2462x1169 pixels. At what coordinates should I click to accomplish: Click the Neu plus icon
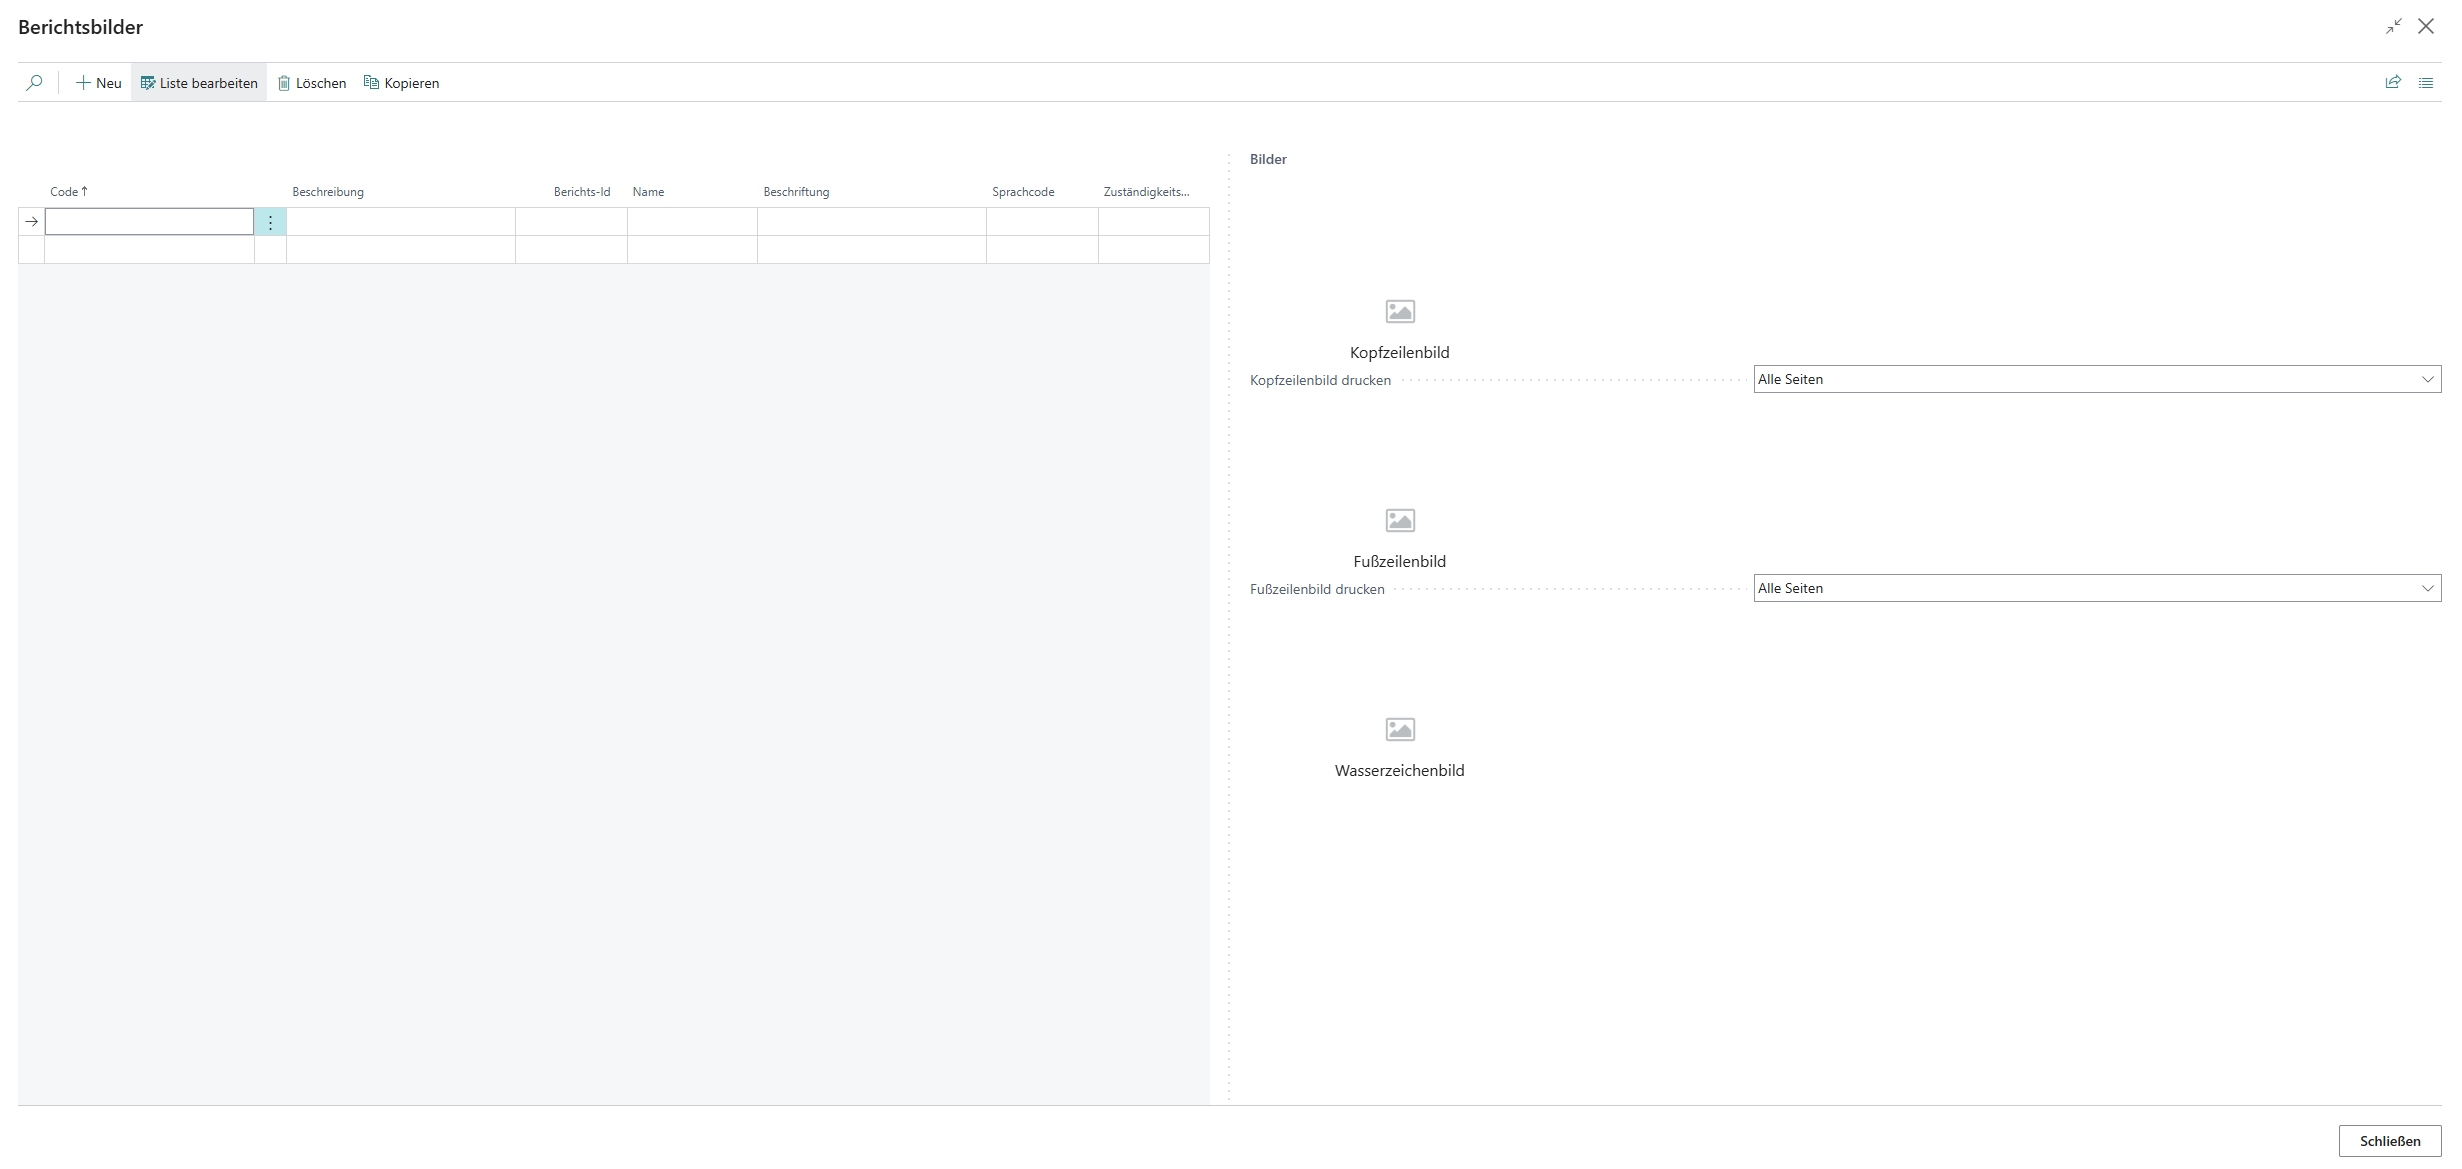pos(83,83)
